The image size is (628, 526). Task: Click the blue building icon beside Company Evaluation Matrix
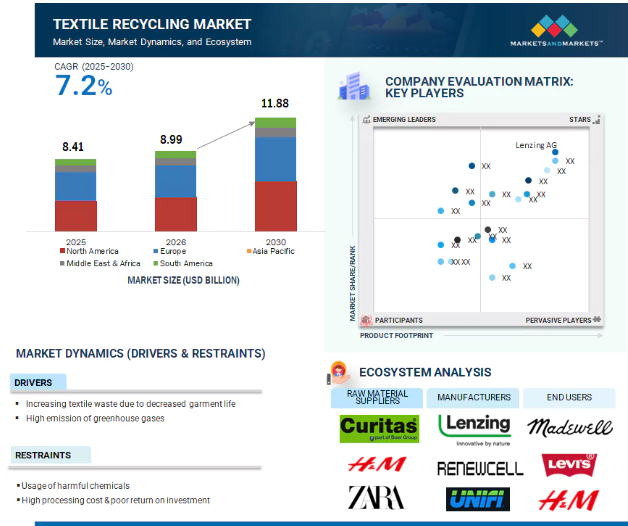point(354,86)
